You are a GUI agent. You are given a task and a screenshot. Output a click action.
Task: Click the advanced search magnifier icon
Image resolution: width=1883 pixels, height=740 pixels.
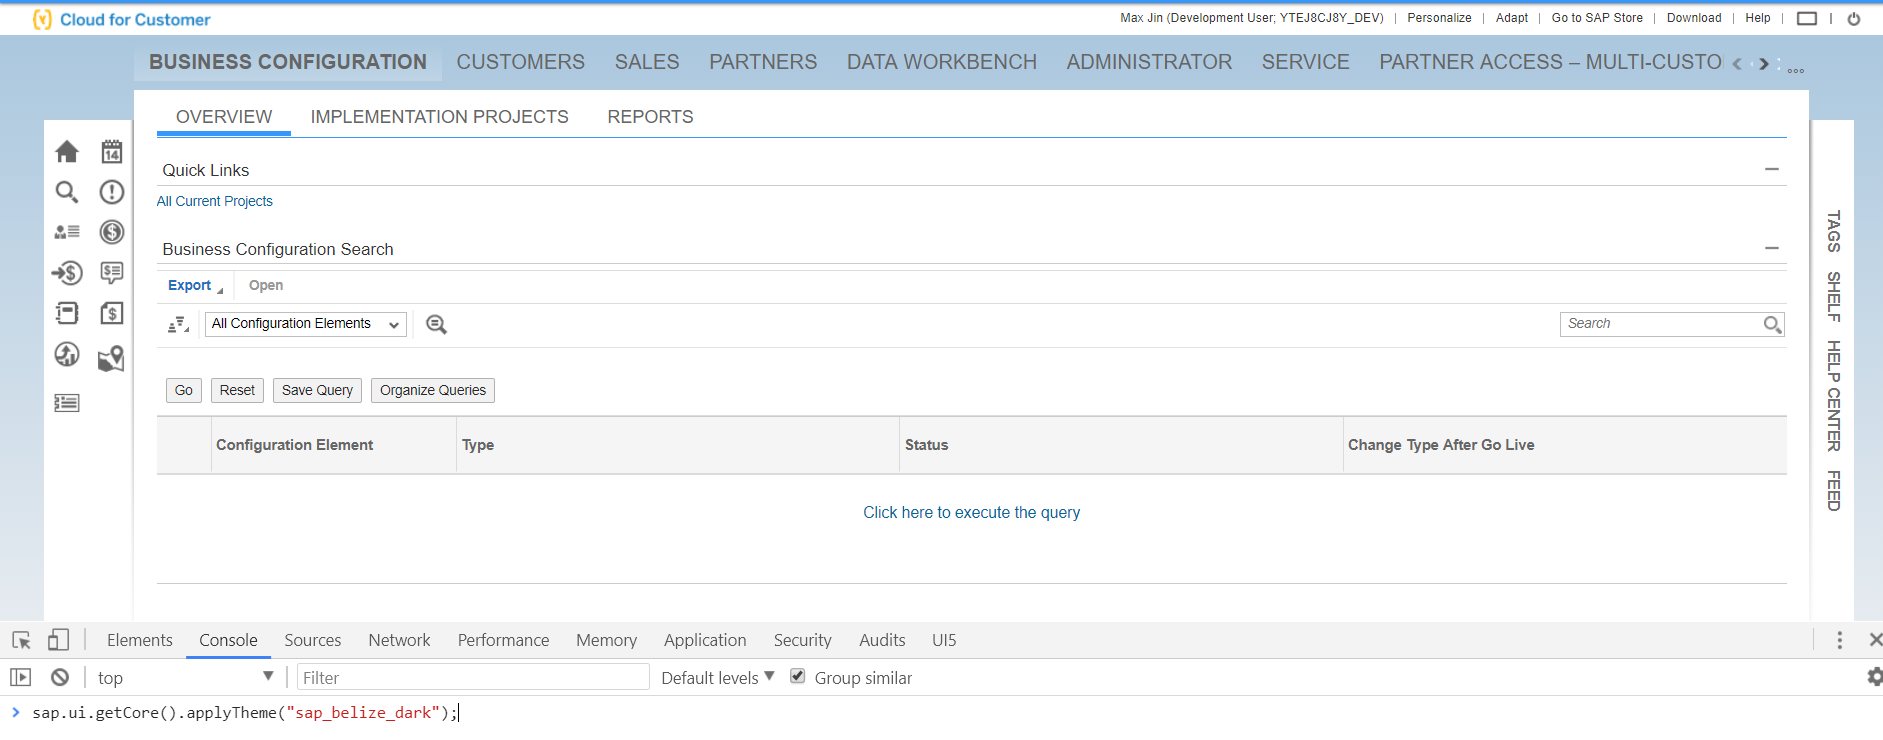point(436,324)
